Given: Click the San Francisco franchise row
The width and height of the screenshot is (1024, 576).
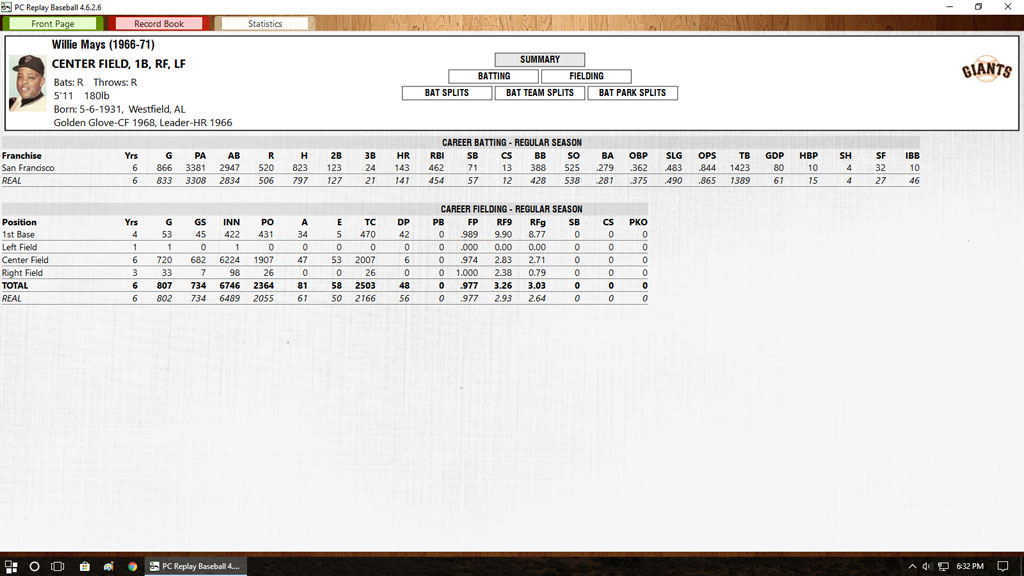Looking at the screenshot, I should [28, 168].
